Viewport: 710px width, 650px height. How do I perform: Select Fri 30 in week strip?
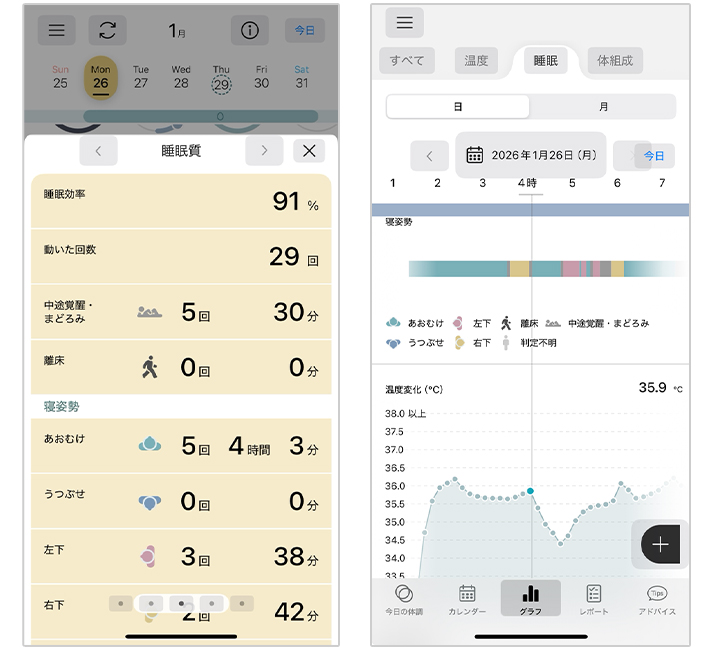pos(261,77)
